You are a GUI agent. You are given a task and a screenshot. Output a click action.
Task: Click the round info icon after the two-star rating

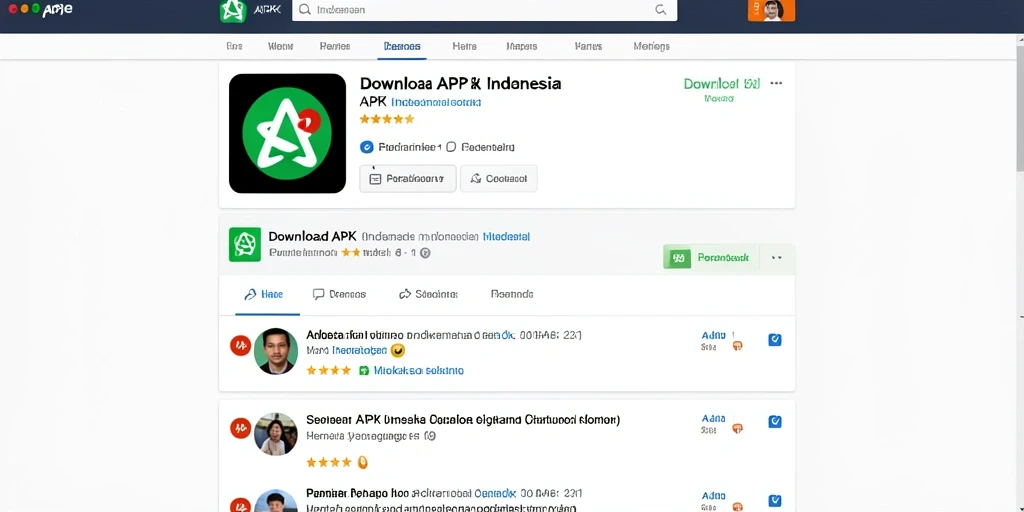click(x=425, y=253)
